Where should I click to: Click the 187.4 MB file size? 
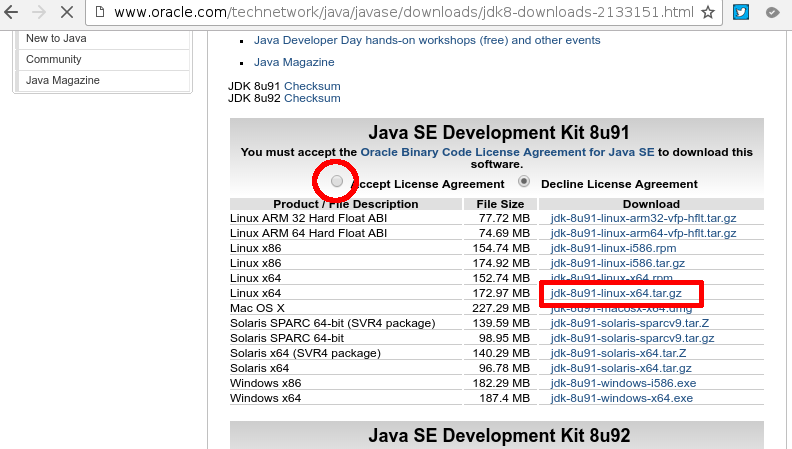click(505, 398)
